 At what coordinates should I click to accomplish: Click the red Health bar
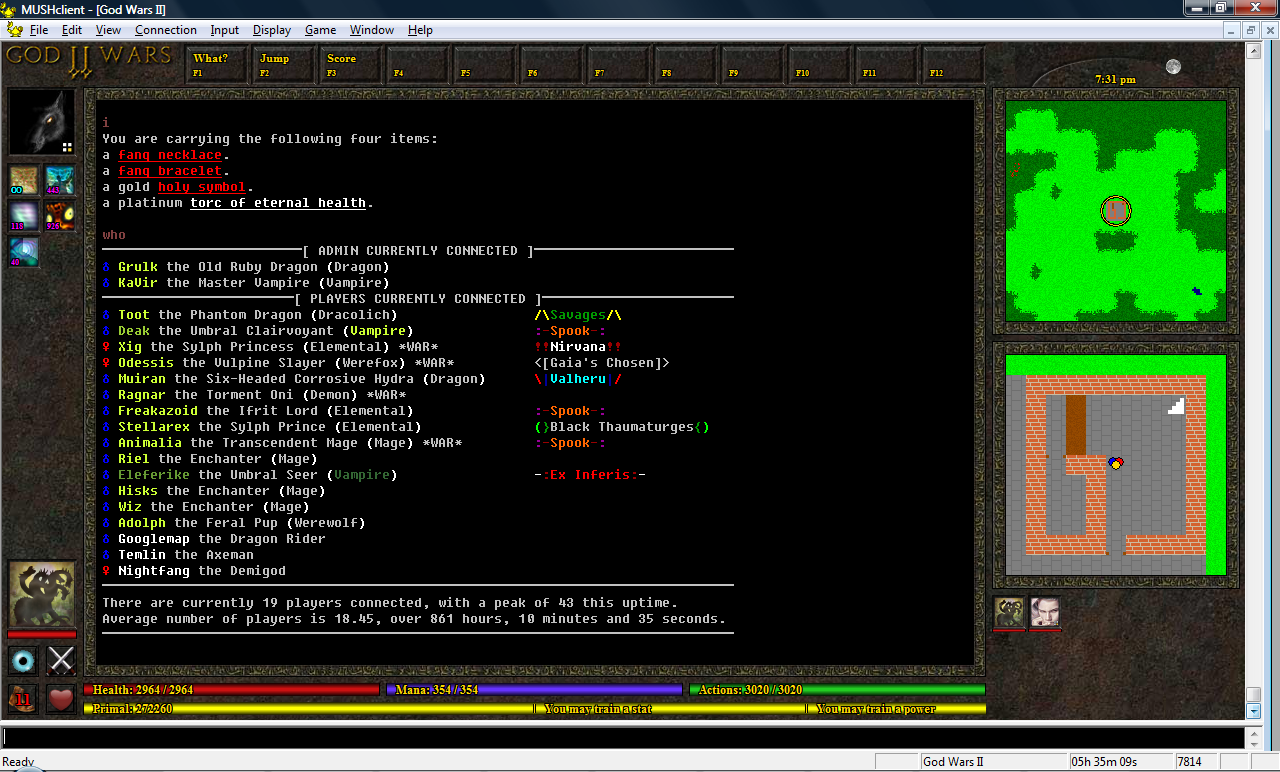[x=232, y=690]
